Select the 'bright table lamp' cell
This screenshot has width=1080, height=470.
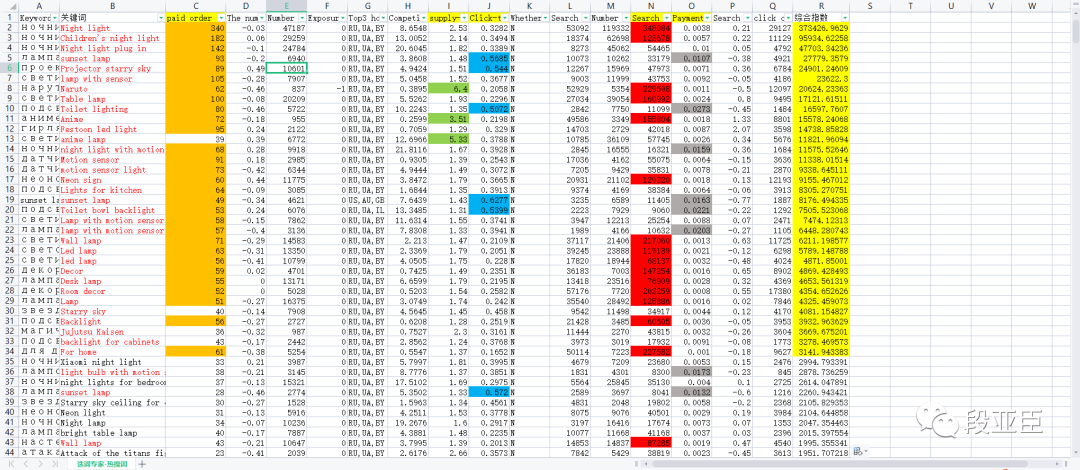[x=112, y=433]
